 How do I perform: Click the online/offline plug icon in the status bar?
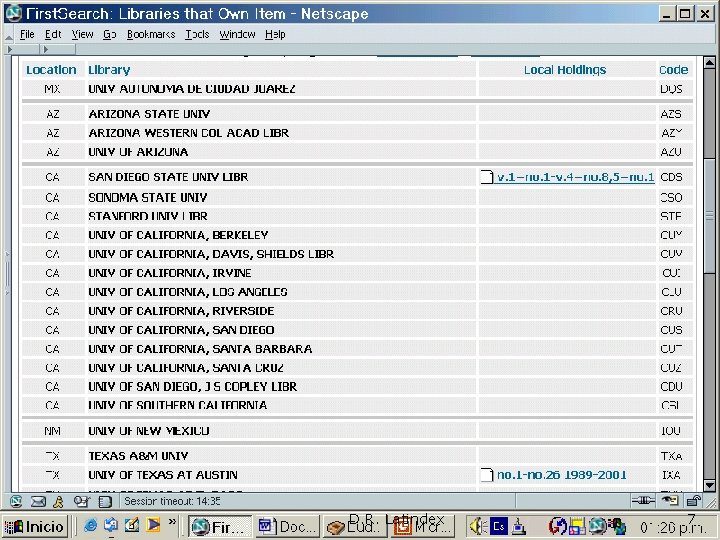[642, 501]
